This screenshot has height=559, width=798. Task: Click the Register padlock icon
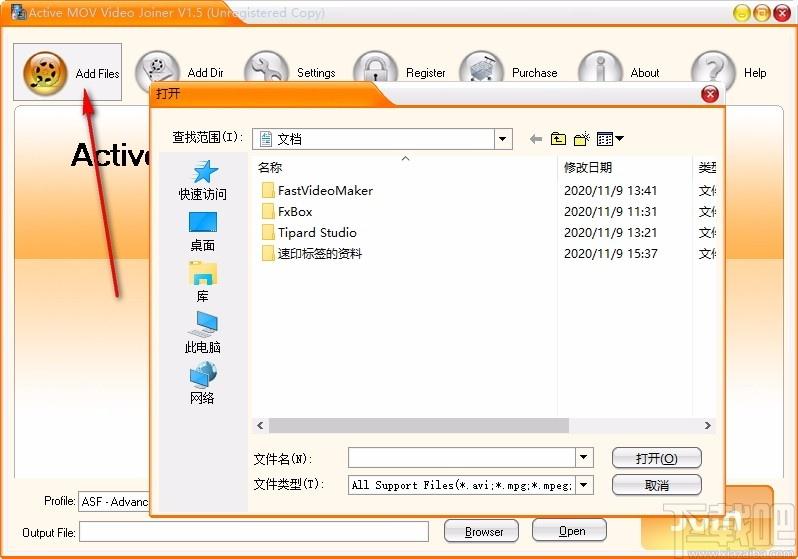point(375,68)
